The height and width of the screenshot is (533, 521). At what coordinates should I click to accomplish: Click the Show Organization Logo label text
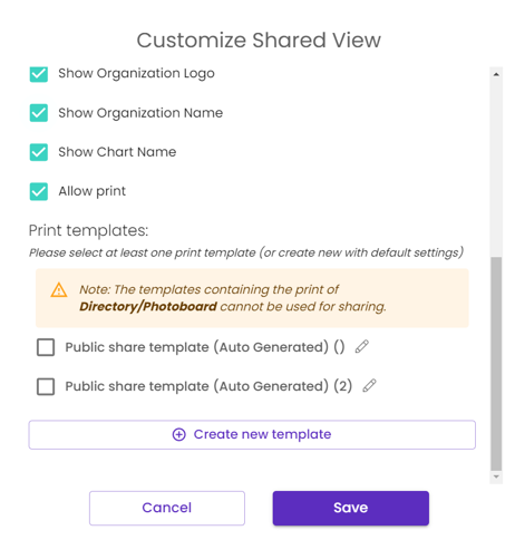click(x=136, y=73)
